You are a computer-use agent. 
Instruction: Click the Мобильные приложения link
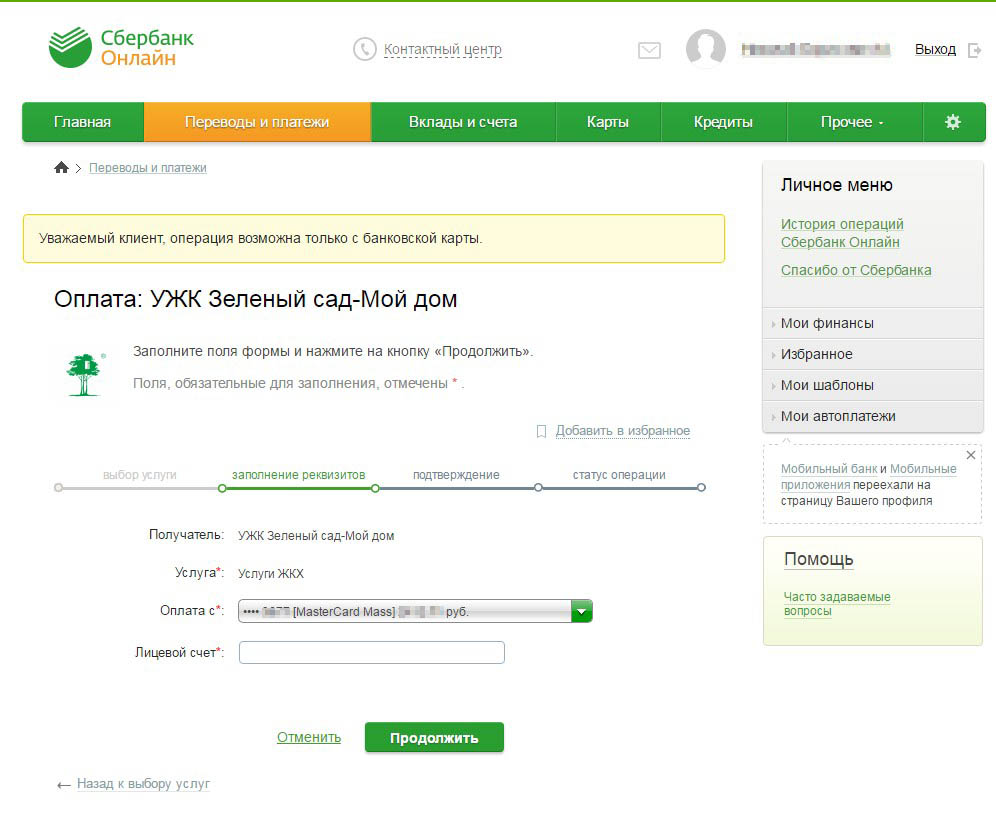868,476
